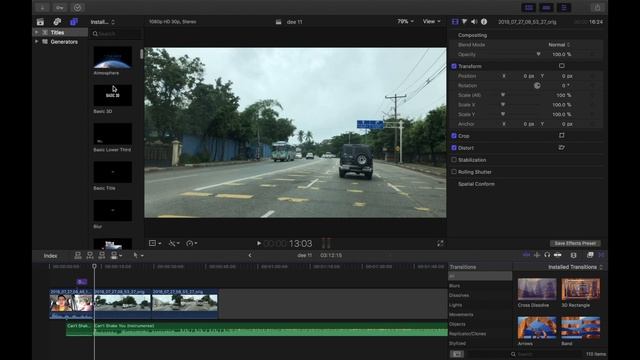Open the Select arrow tool dropdown
The height and width of the screenshot is (360, 640).
(x=138, y=256)
